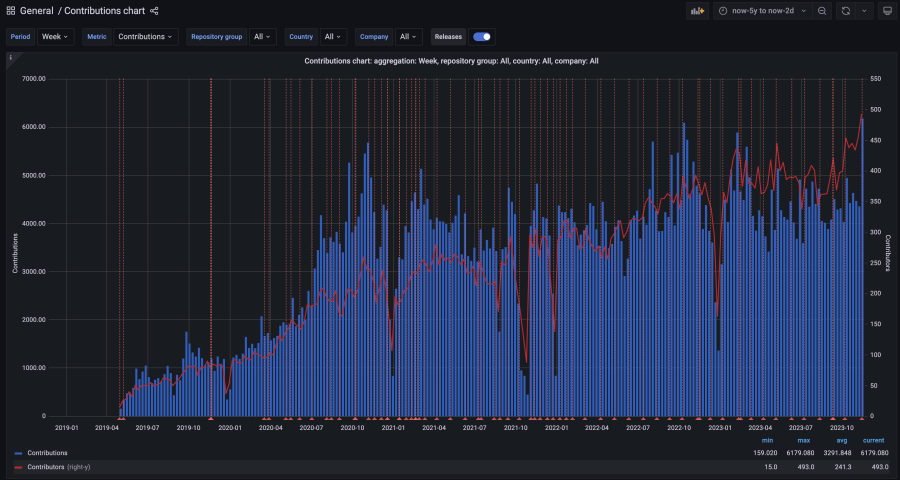Sort legend by max column
Image resolution: width=900 pixels, height=480 pixels.
point(804,440)
